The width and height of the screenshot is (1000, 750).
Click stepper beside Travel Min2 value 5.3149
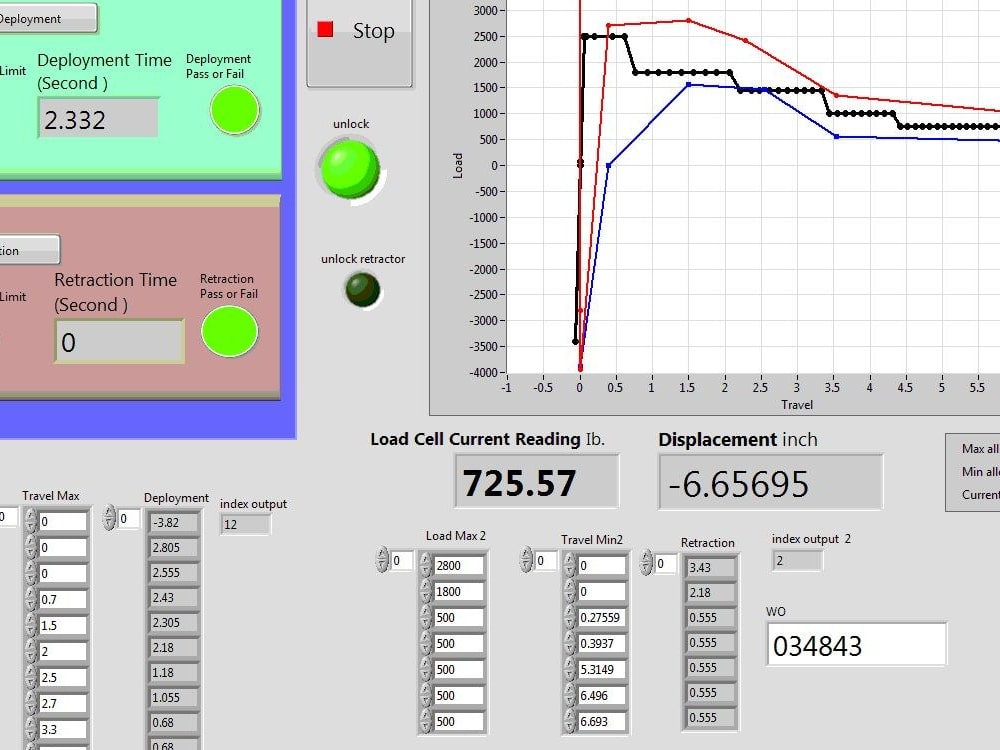pyautogui.click(x=570, y=670)
